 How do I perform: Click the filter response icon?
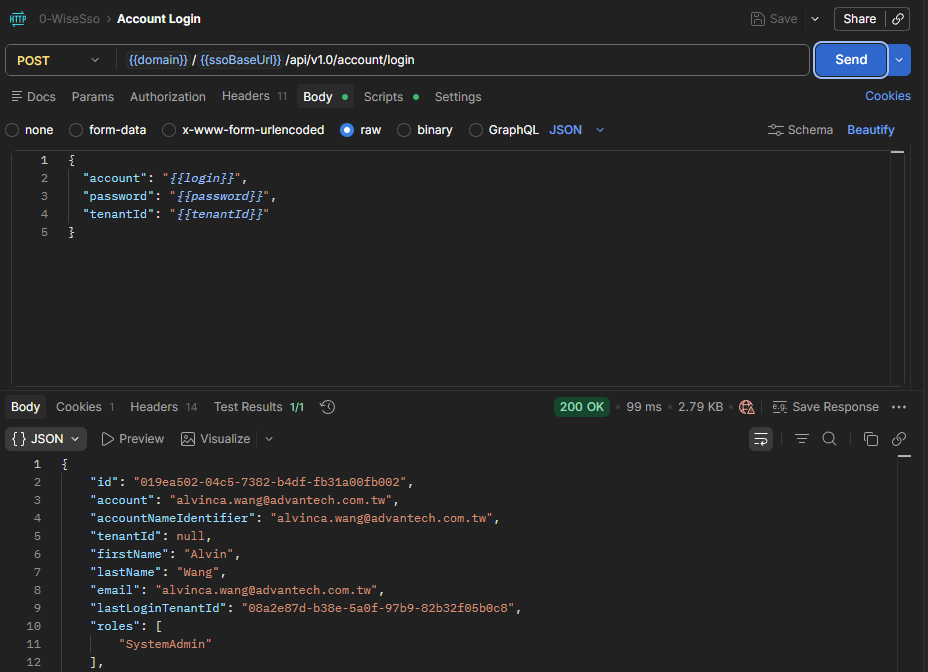coord(801,439)
